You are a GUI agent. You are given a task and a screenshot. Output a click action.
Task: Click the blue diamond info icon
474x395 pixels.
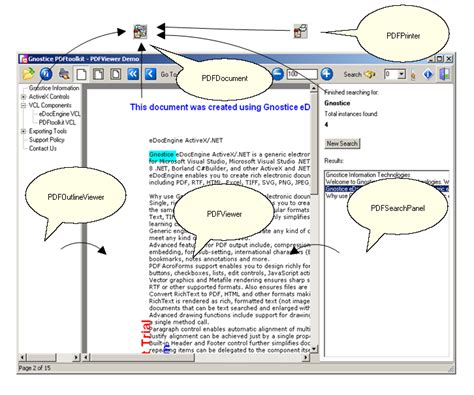coord(428,74)
